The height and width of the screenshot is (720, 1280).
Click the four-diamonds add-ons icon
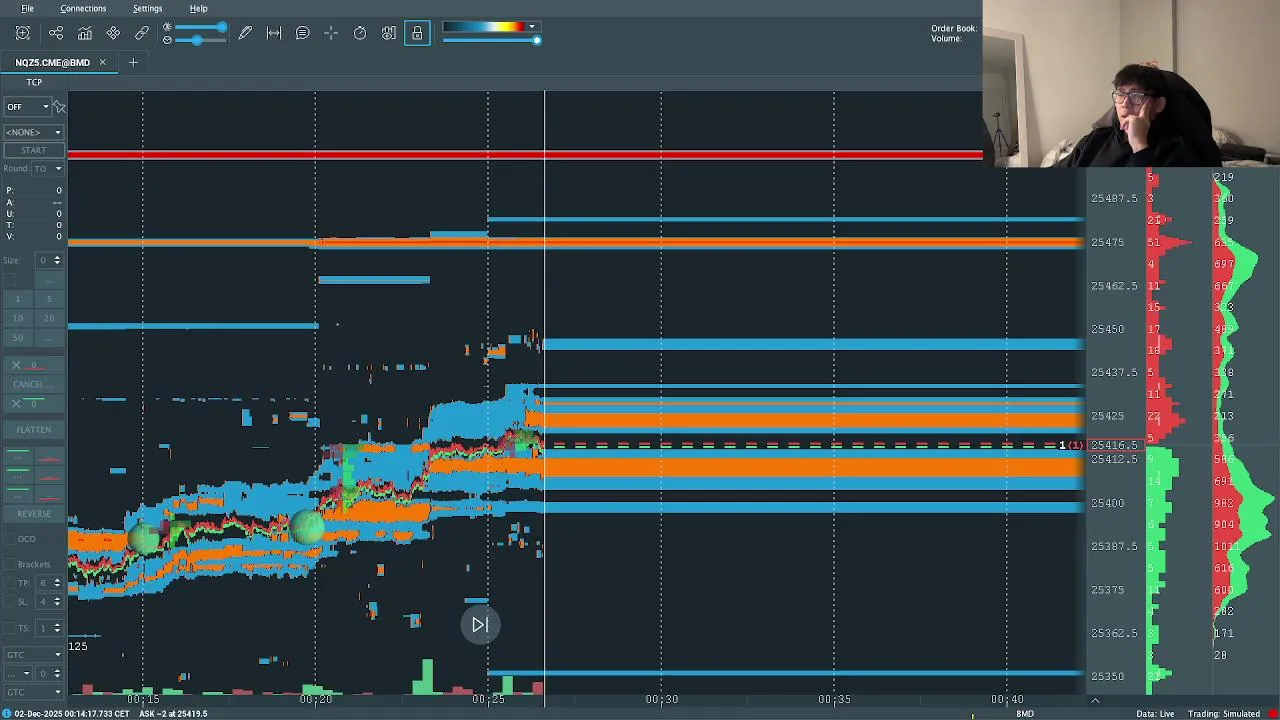(113, 33)
